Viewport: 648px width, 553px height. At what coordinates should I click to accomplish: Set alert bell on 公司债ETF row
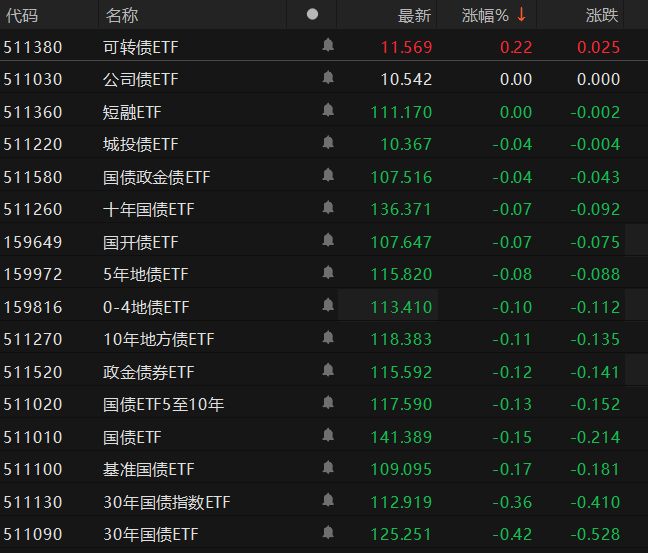[328, 78]
